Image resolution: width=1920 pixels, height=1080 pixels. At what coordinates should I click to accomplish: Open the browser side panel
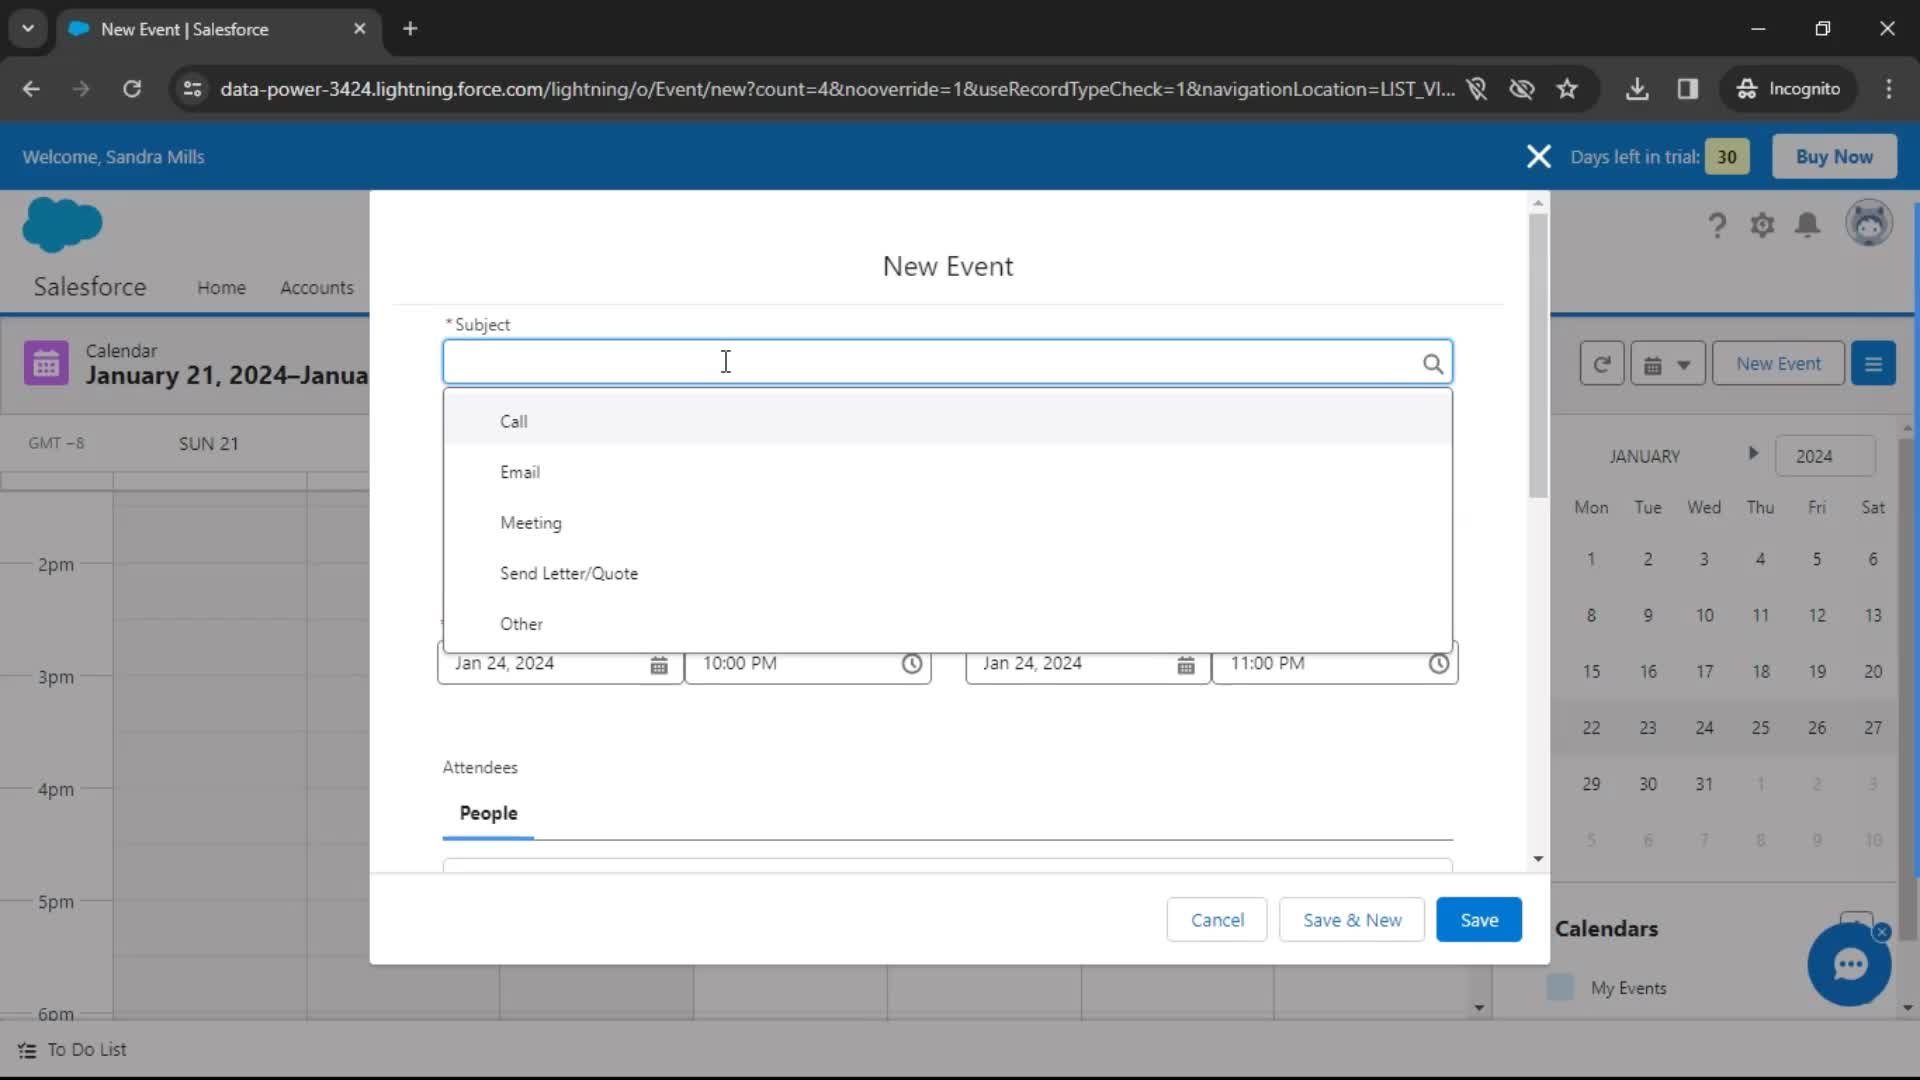1688,89
